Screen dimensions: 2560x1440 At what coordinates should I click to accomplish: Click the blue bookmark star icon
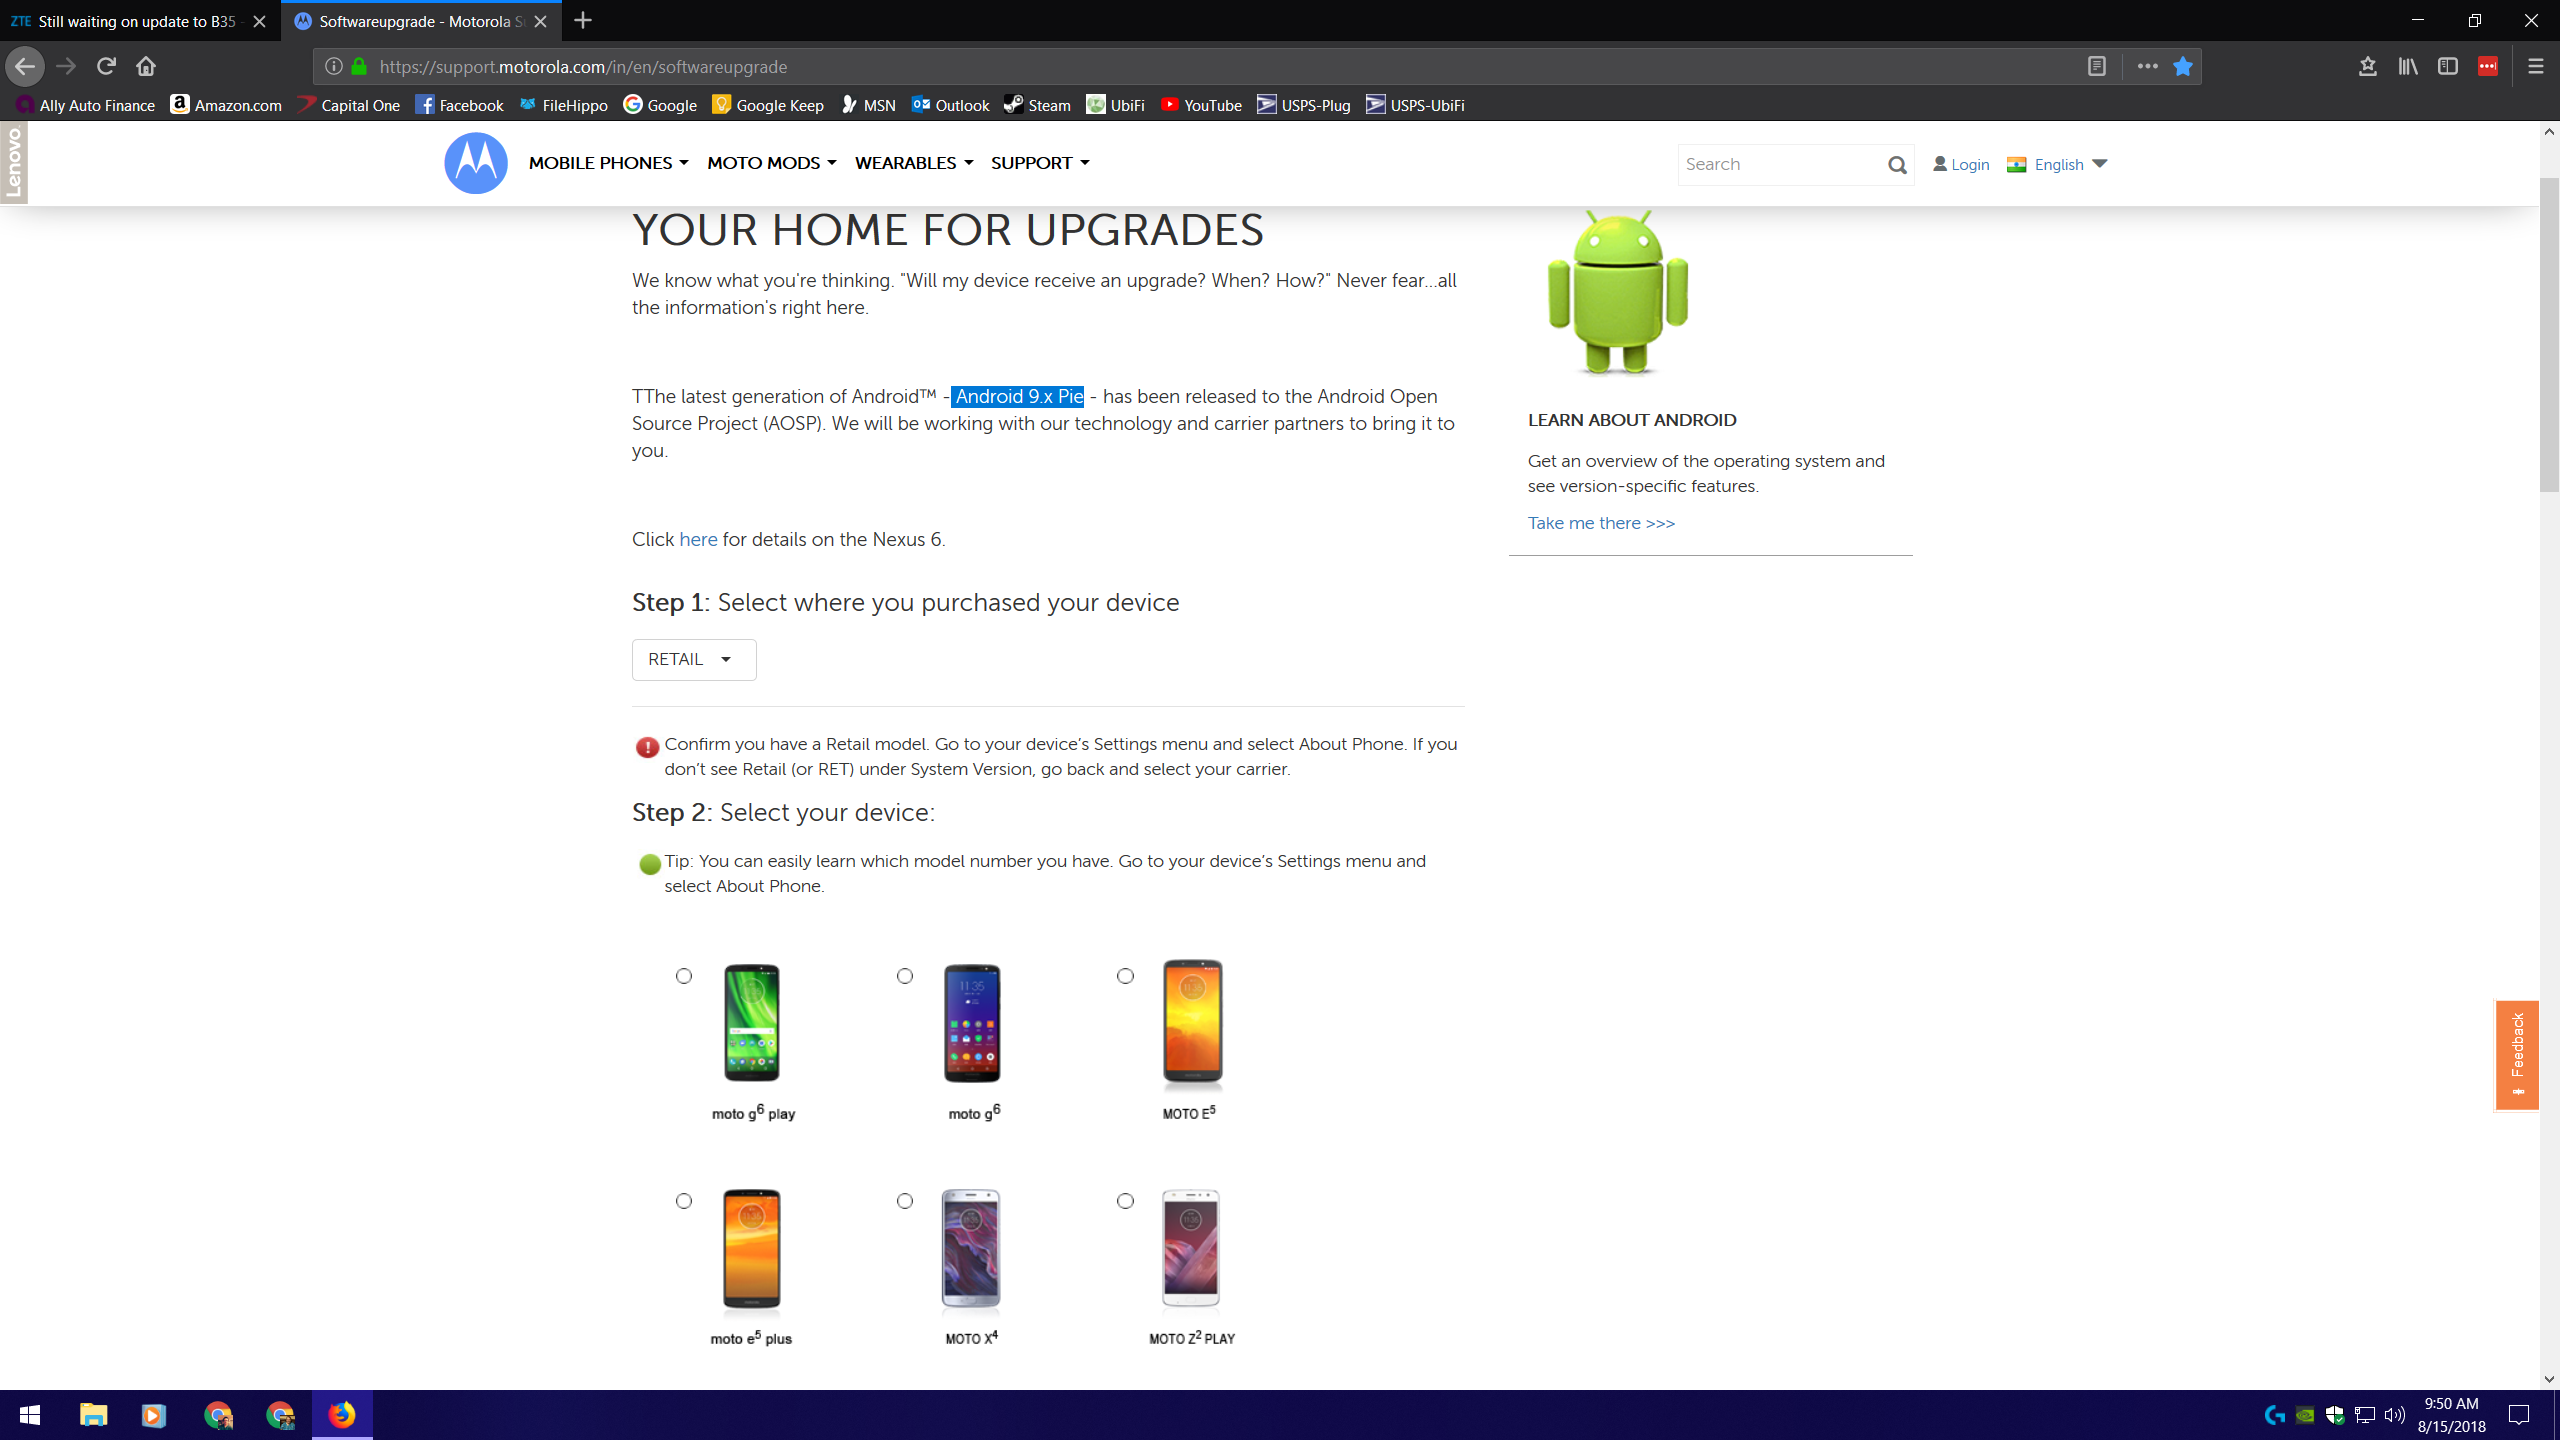coord(2183,66)
